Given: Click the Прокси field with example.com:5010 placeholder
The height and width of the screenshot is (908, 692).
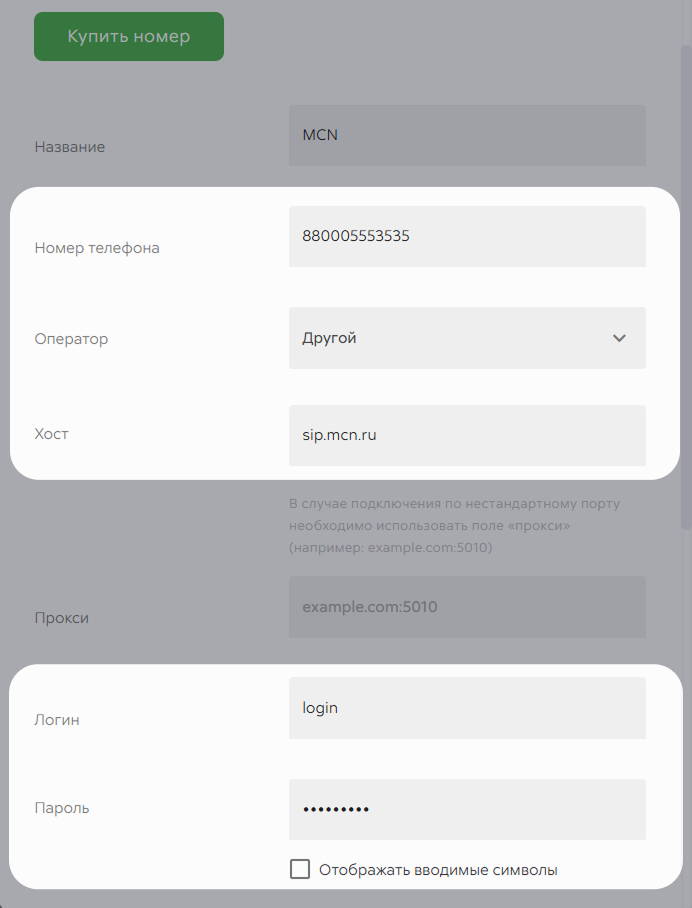Looking at the screenshot, I should 467,607.
